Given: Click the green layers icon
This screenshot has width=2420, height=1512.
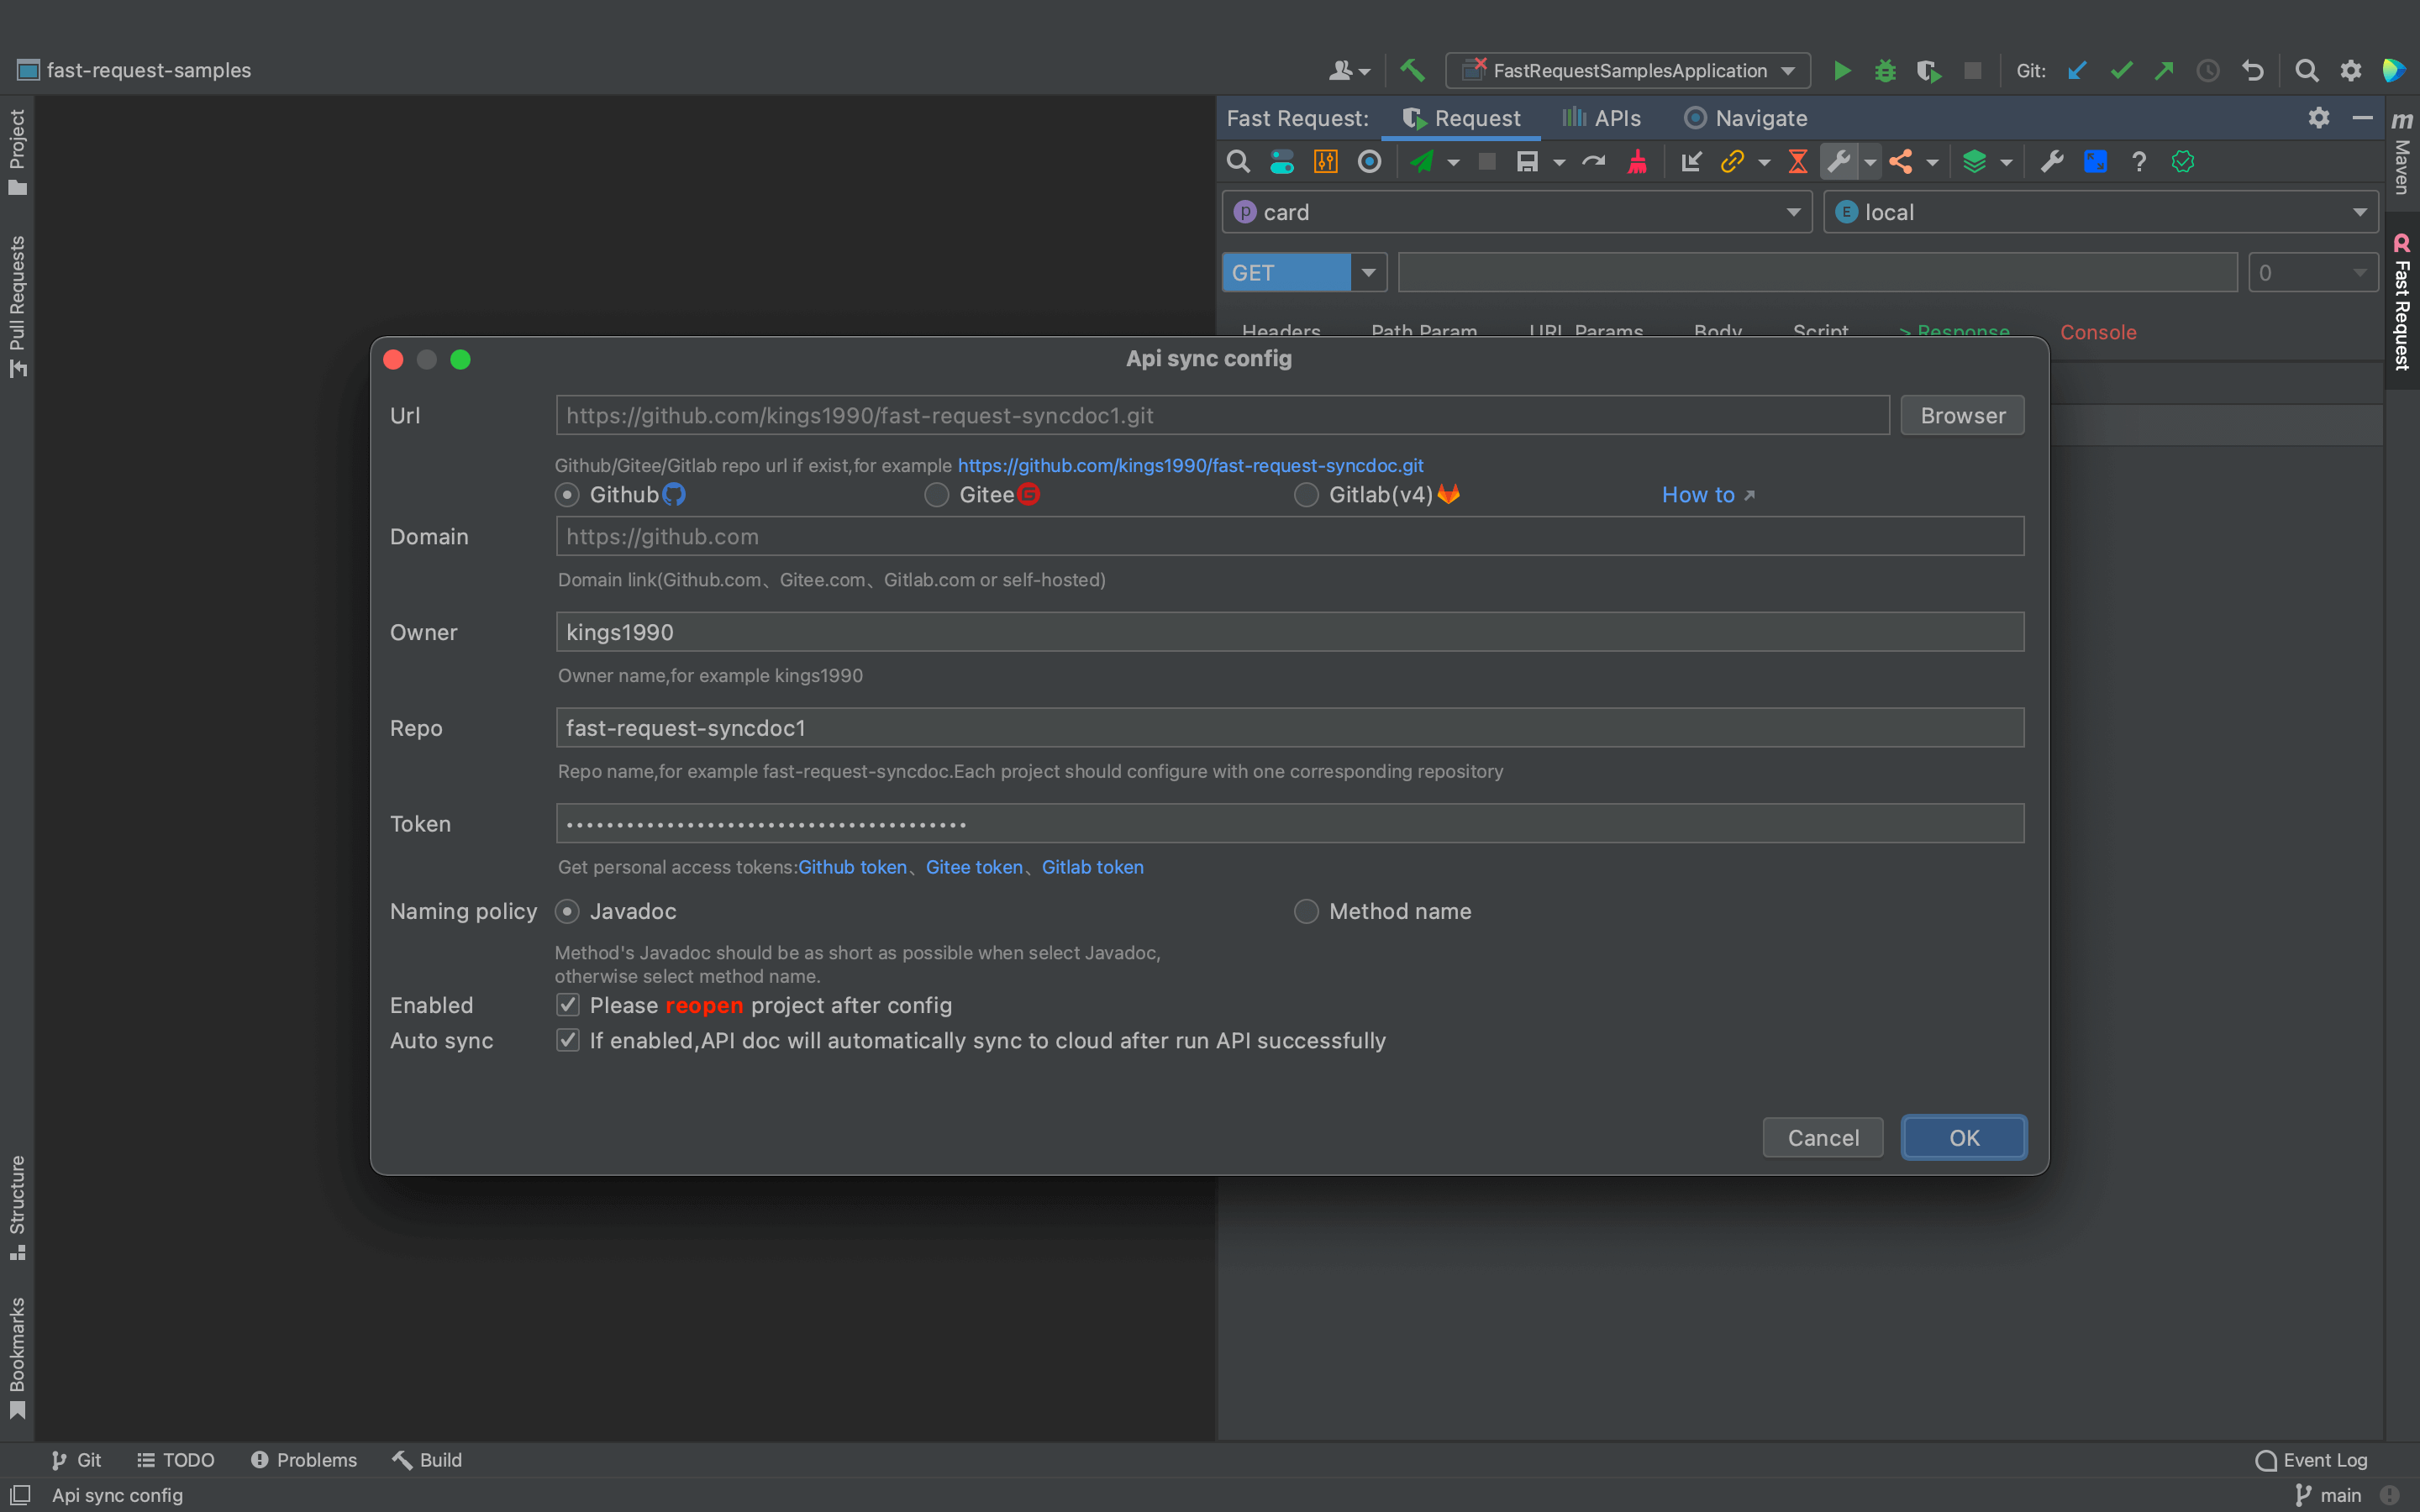Looking at the screenshot, I should coord(1974,161).
